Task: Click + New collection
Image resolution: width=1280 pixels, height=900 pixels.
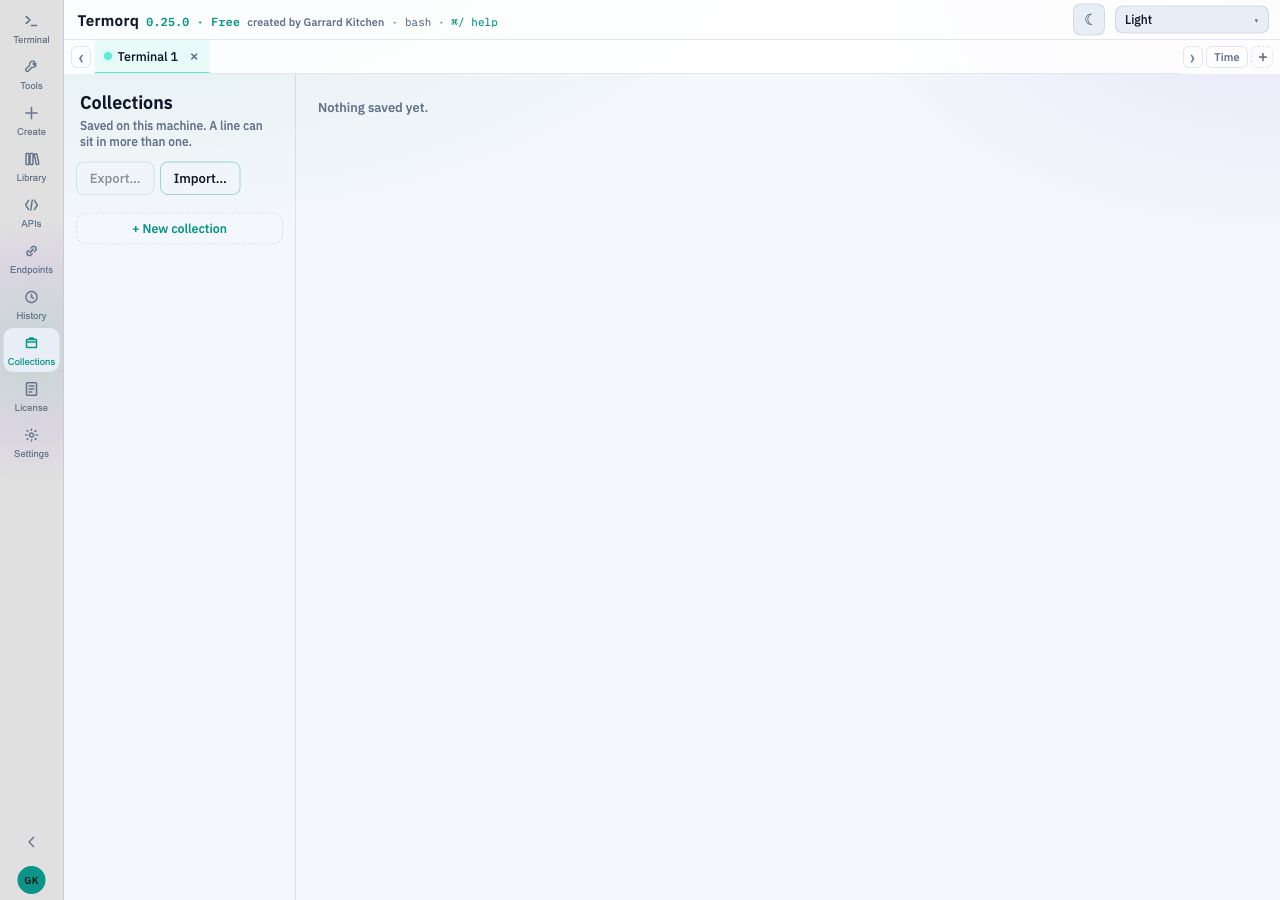Action: point(179,229)
